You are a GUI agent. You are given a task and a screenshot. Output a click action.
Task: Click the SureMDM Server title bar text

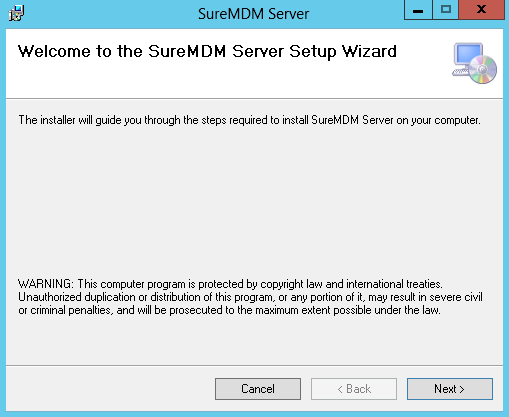pyautogui.click(x=253, y=14)
